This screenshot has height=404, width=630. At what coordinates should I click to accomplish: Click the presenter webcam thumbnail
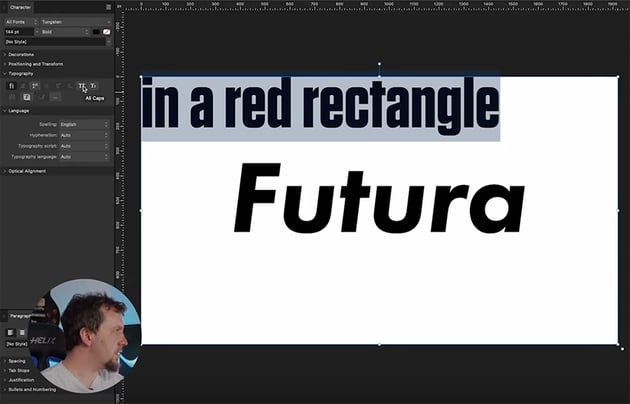coord(85,336)
